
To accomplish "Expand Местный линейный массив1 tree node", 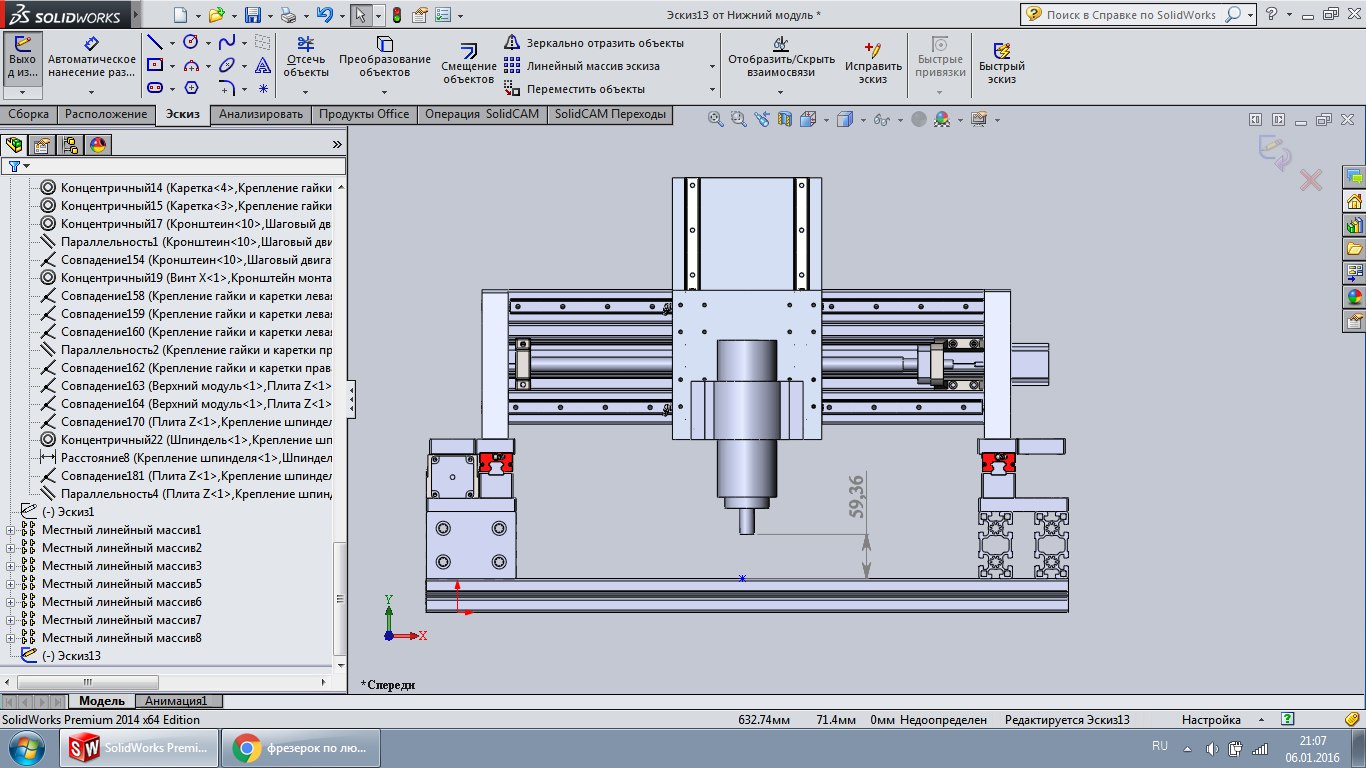I will pyautogui.click(x=11, y=530).
